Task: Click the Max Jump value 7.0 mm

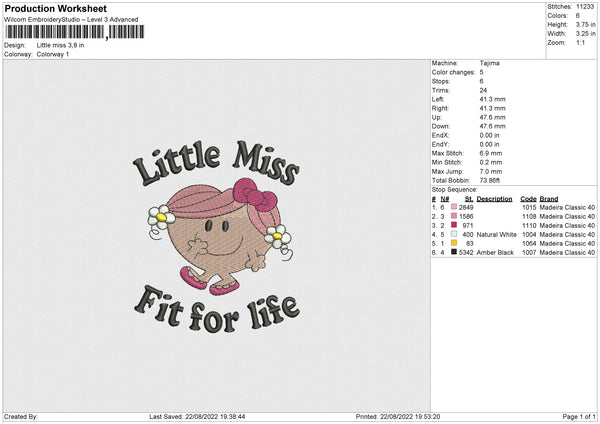Action: (491, 171)
